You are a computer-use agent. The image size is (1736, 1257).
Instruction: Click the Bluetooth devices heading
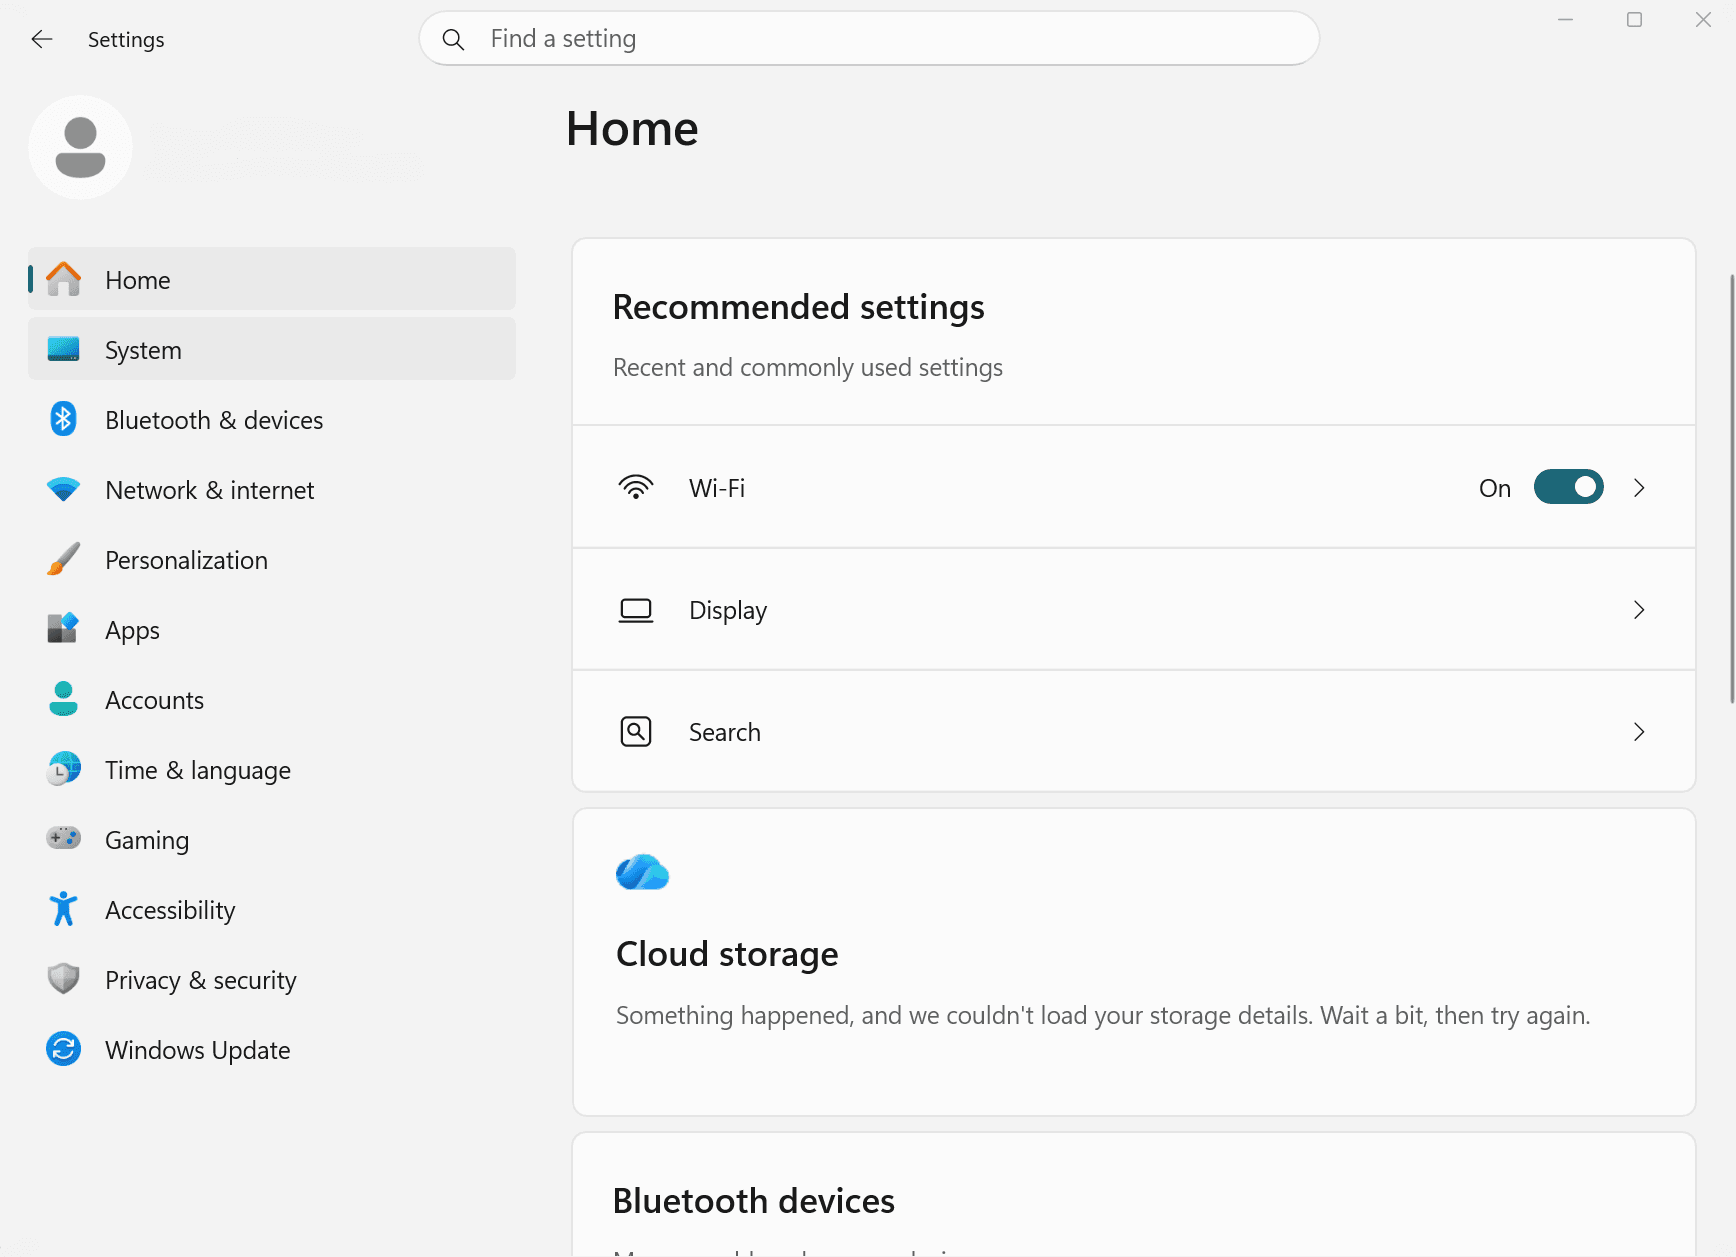[x=753, y=1200]
